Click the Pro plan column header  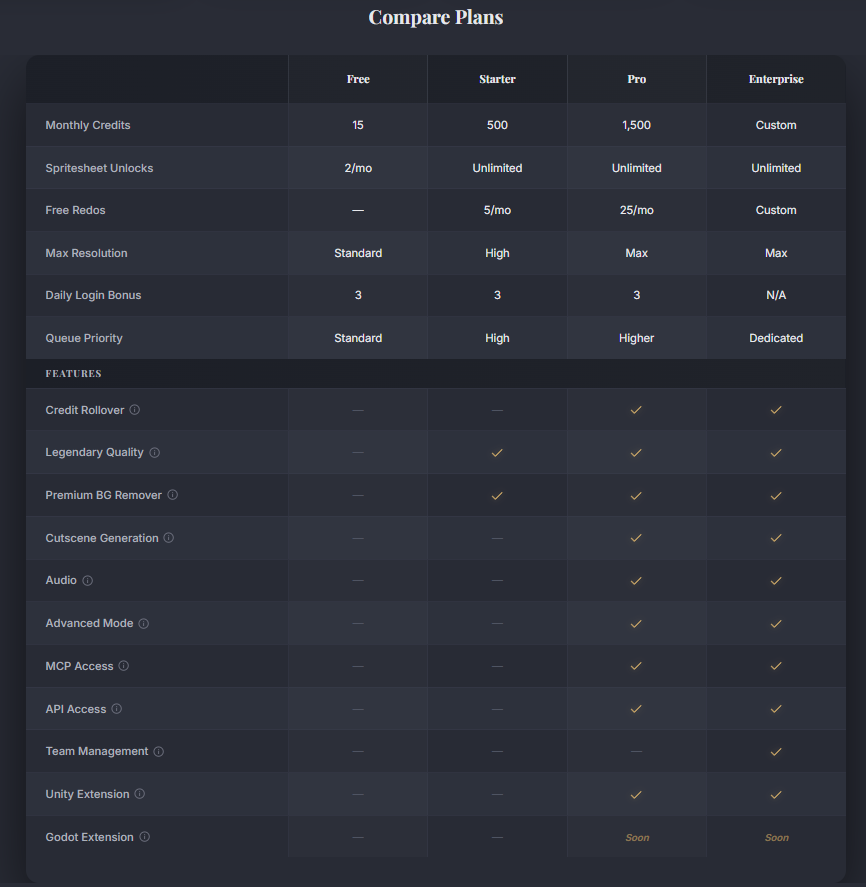636,79
